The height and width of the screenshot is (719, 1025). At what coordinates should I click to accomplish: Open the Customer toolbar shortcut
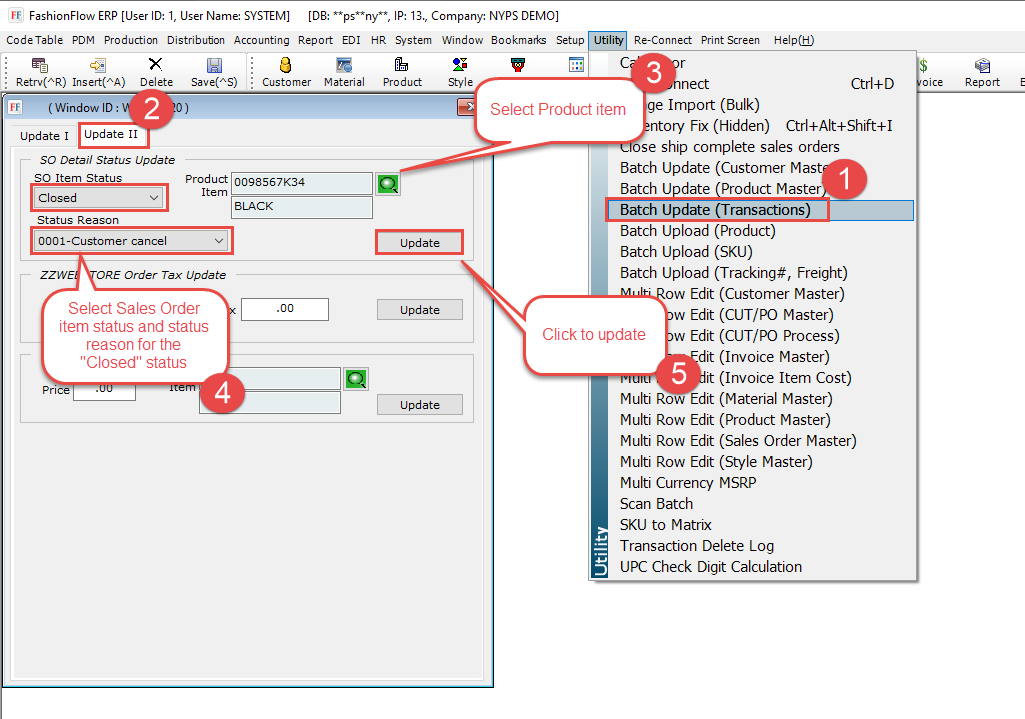click(x=286, y=66)
